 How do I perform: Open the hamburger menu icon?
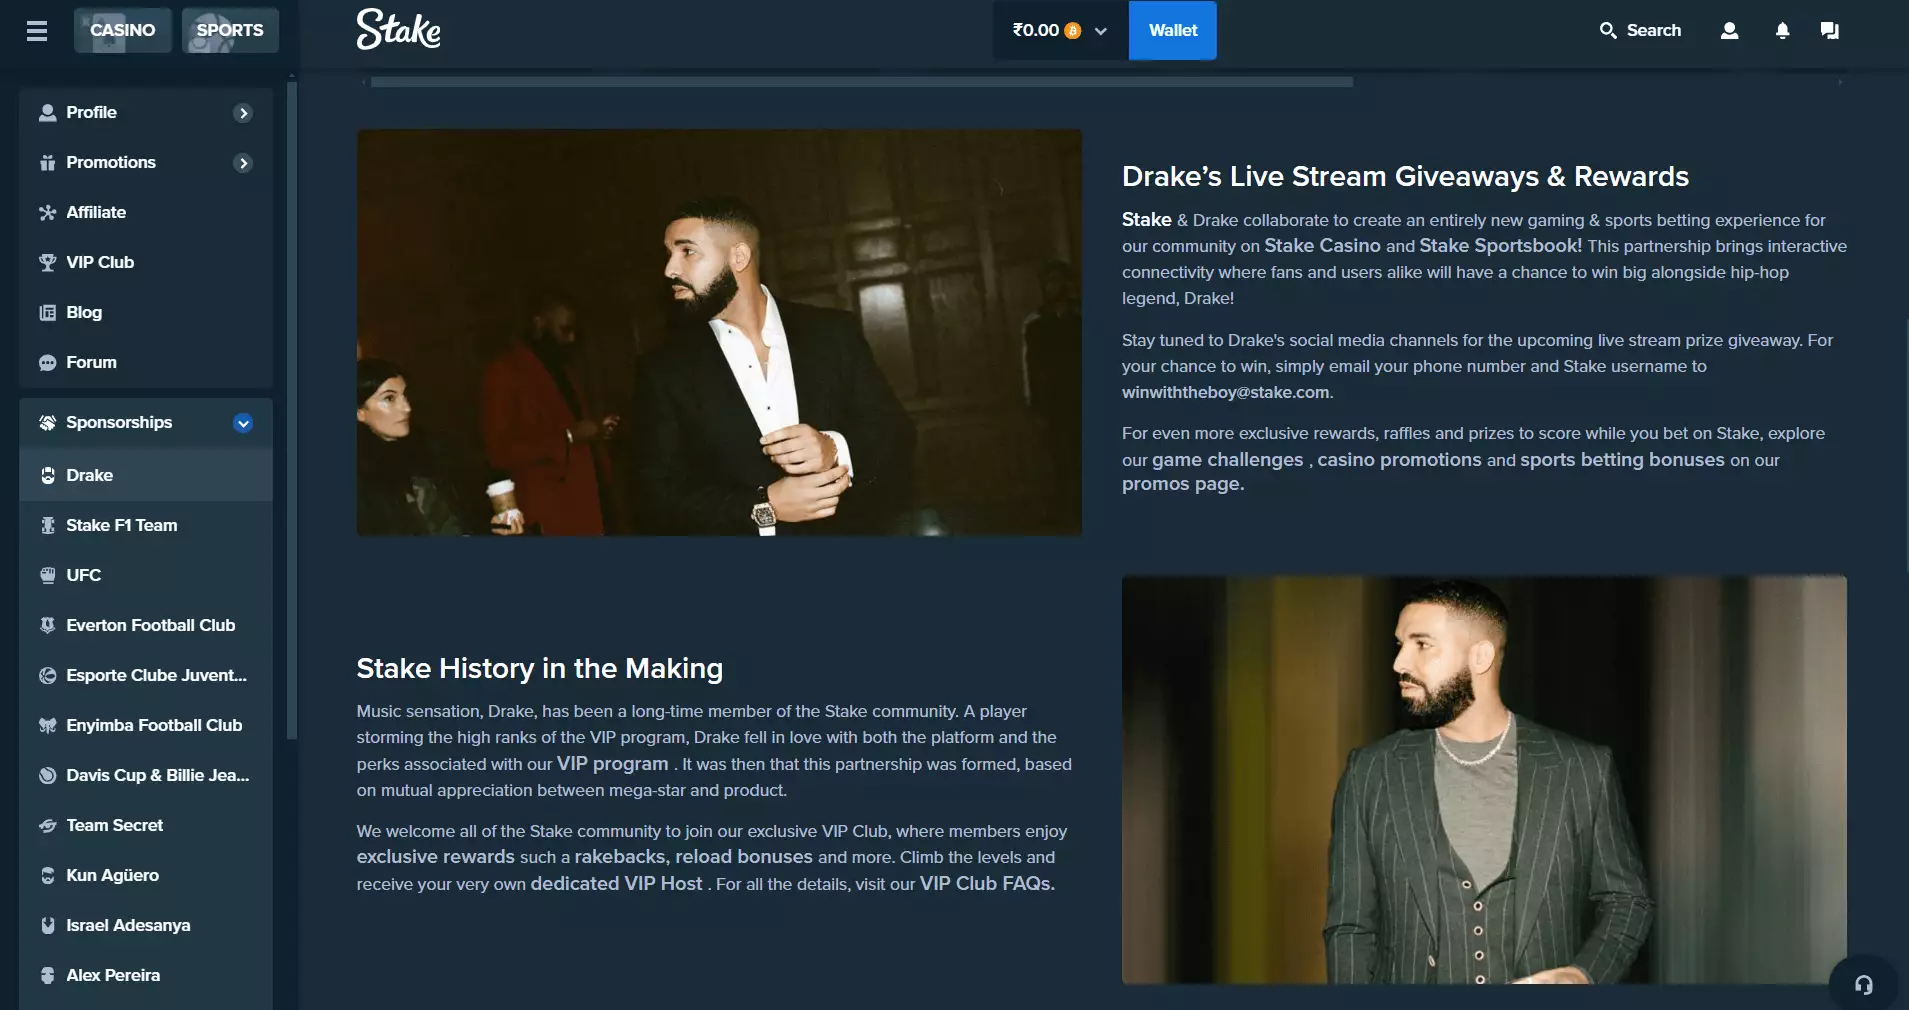click(37, 31)
